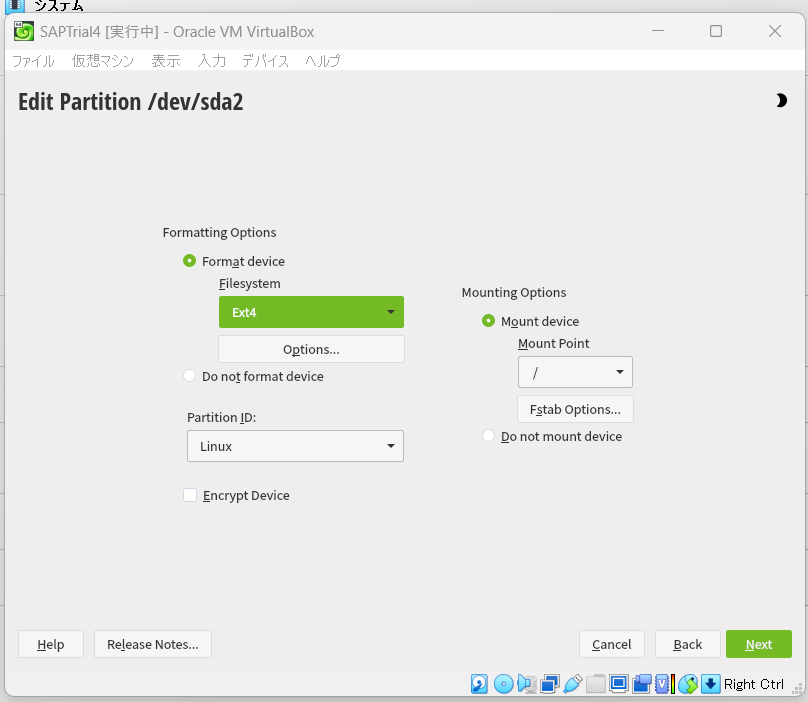Screen dimensions: 808x702
Task: Proceed with the Next button
Action: [759, 644]
